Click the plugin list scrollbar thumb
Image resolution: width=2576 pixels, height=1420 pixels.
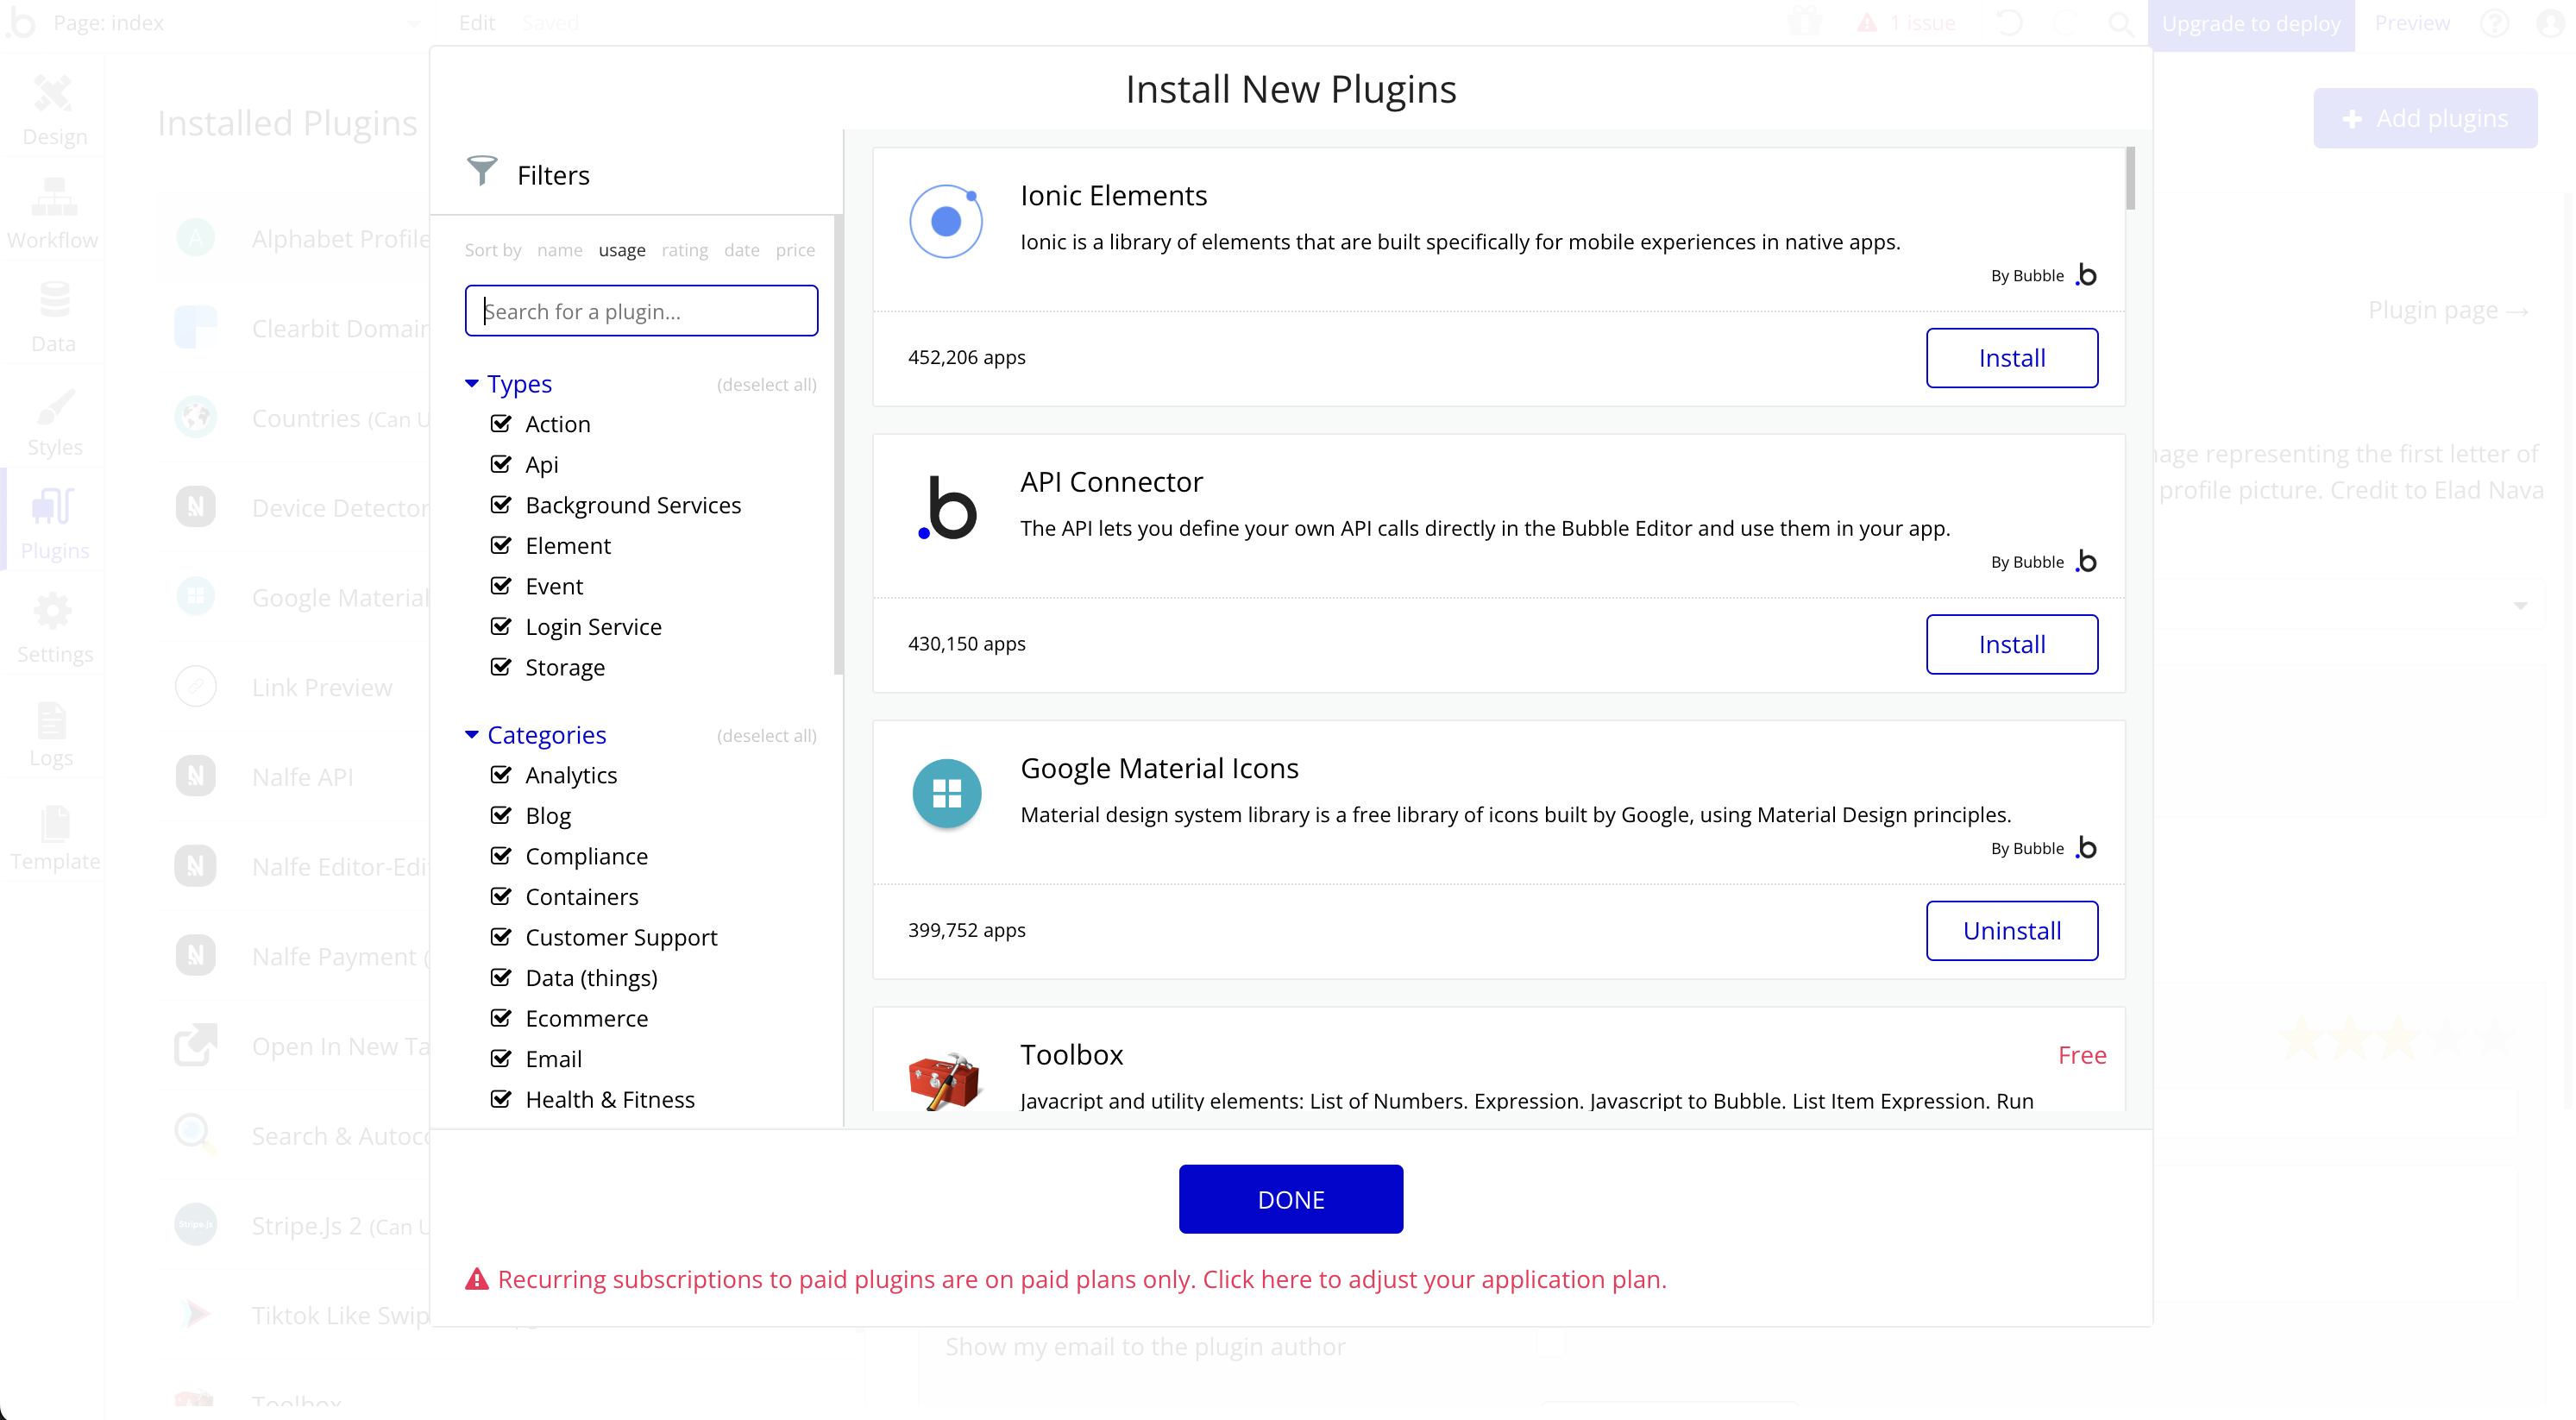coord(2130,179)
